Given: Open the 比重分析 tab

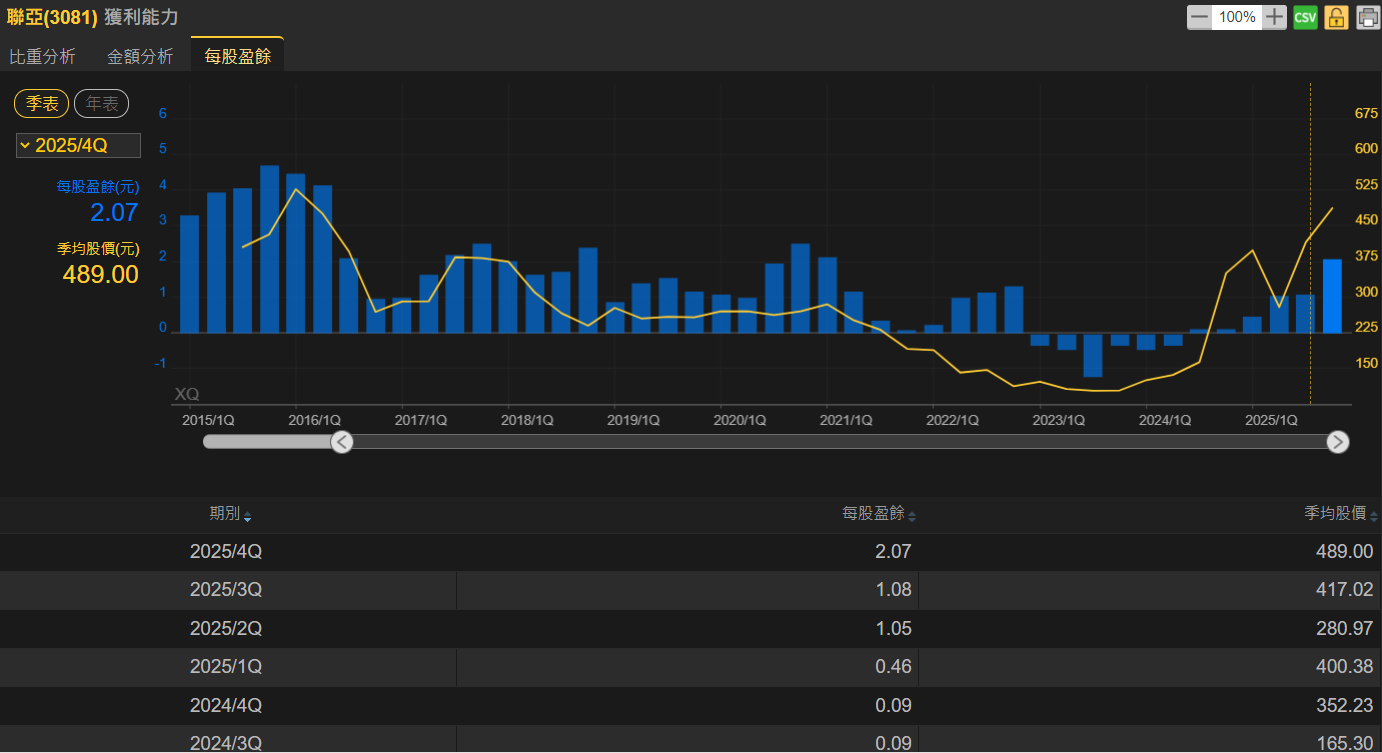Looking at the screenshot, I should coord(42,57).
